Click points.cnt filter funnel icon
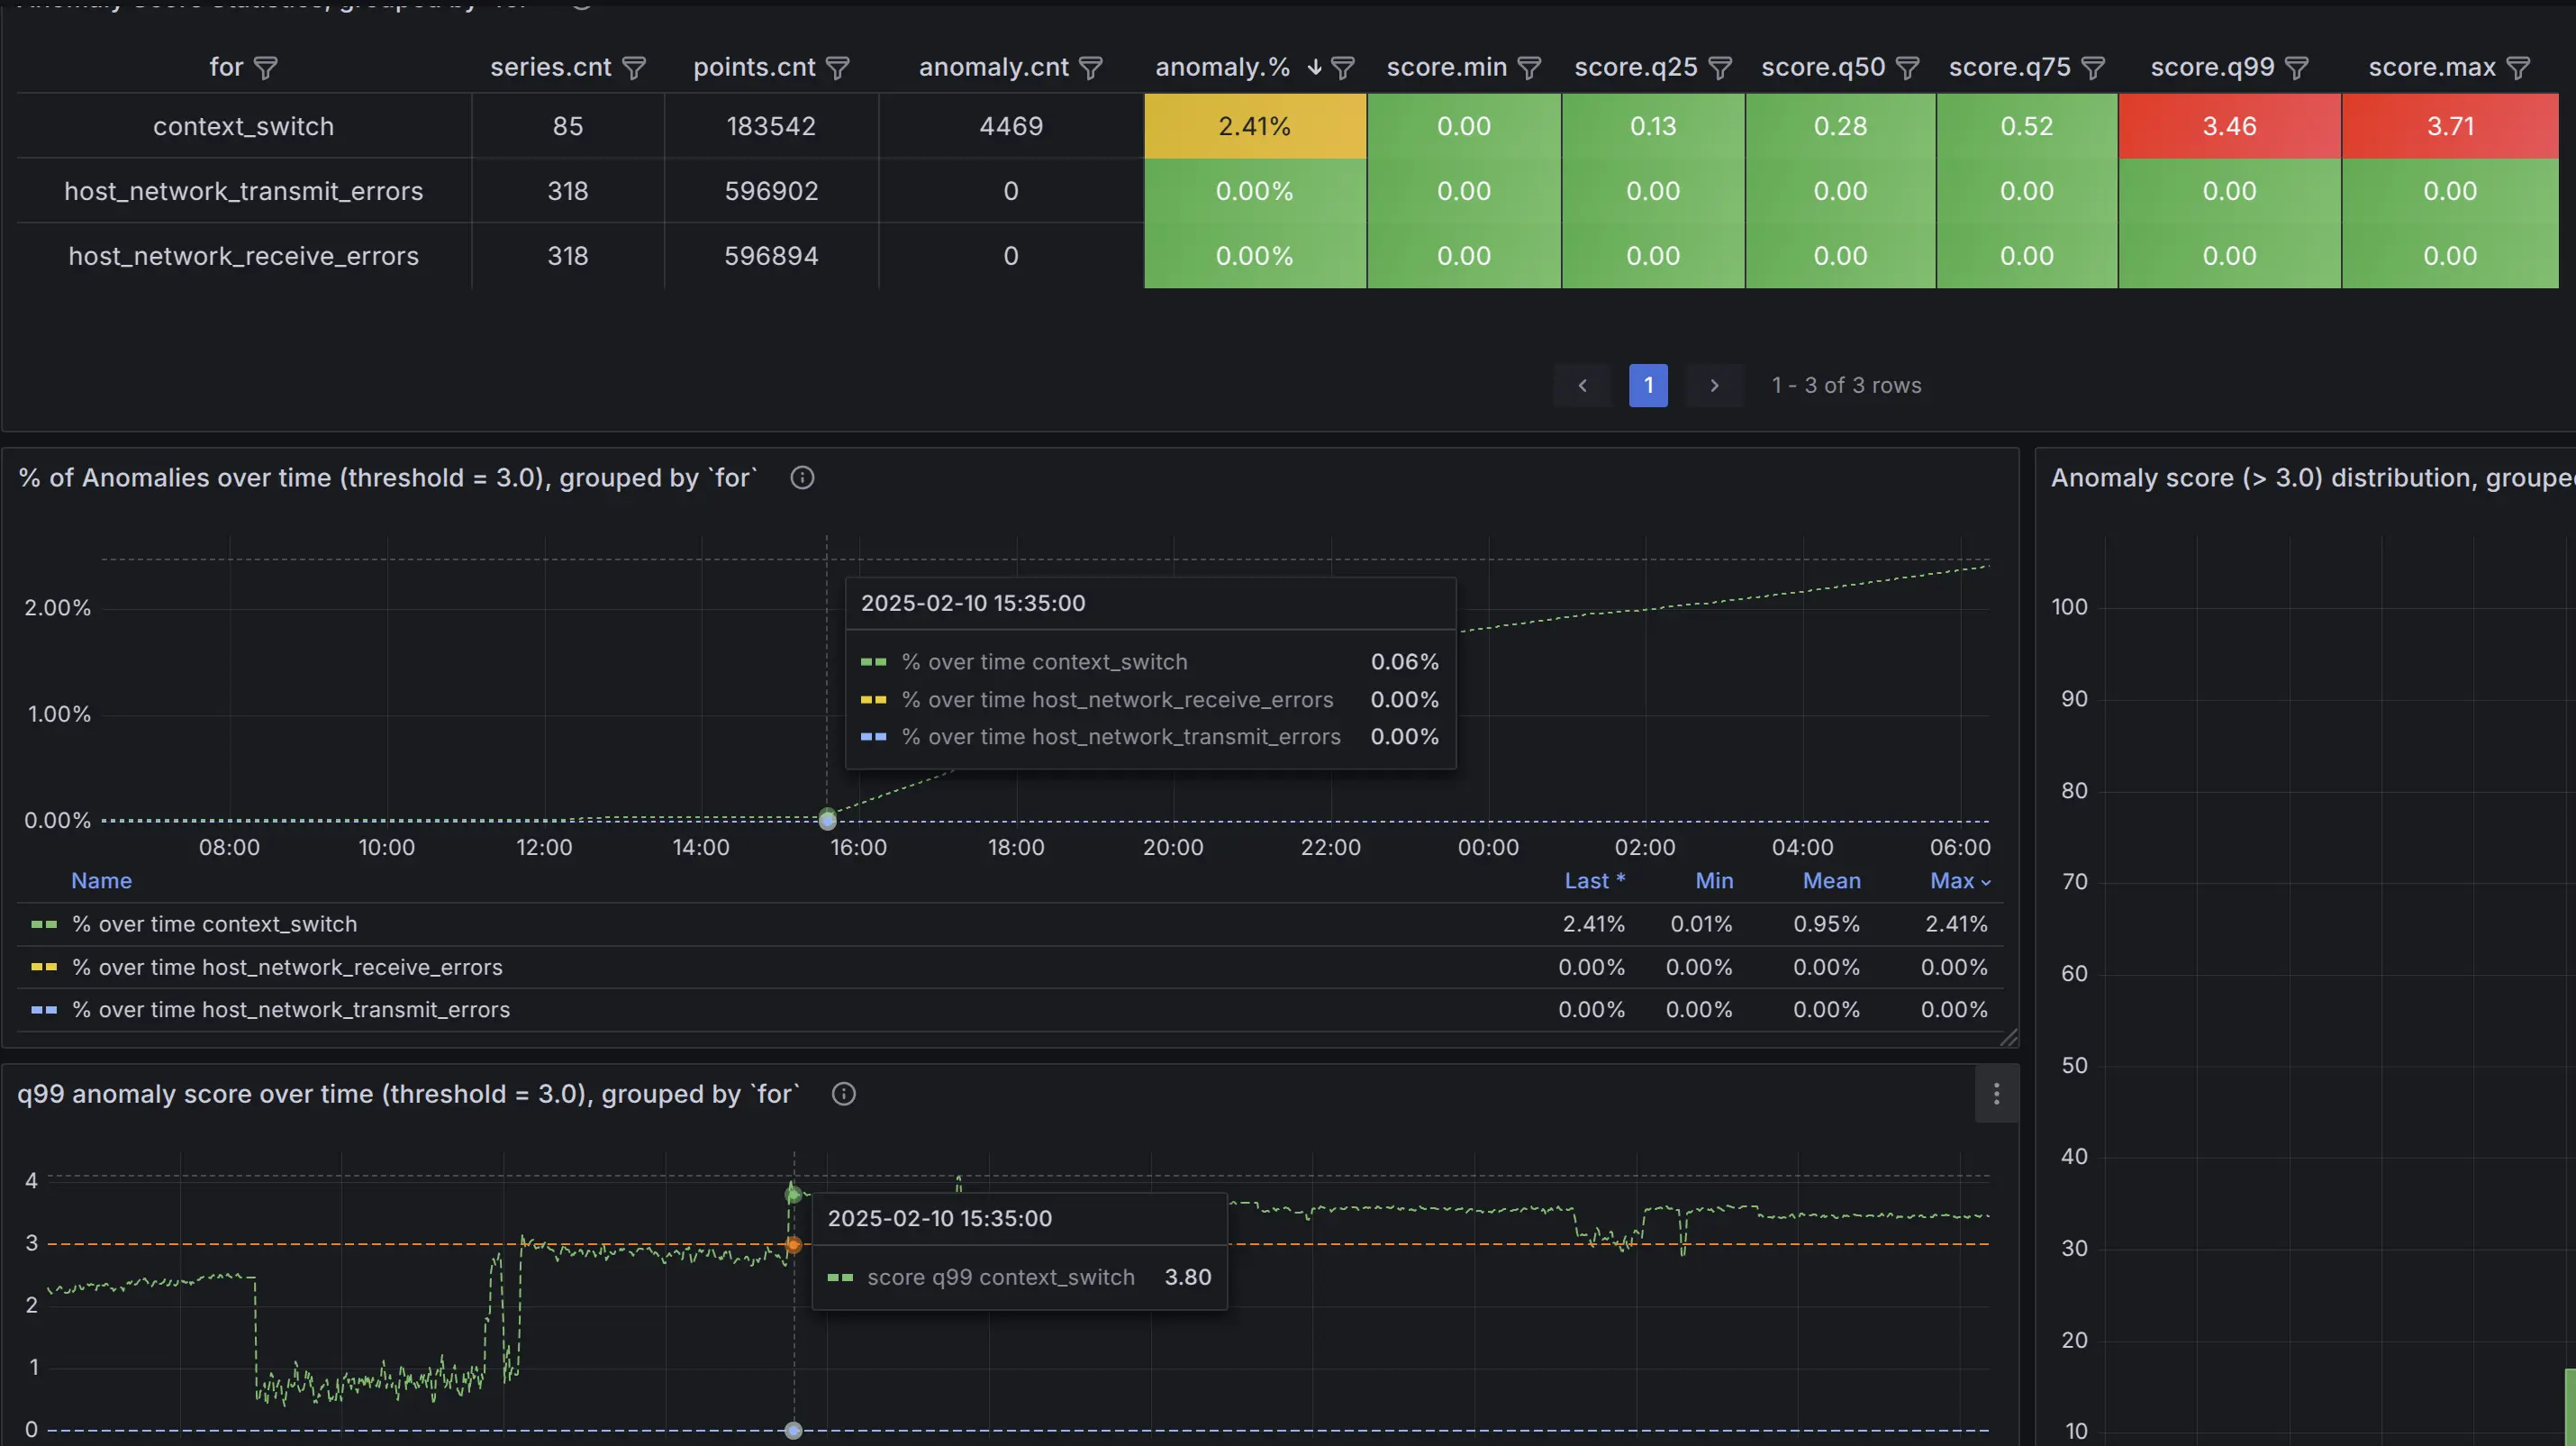This screenshot has height=1446, width=2576. (838, 68)
